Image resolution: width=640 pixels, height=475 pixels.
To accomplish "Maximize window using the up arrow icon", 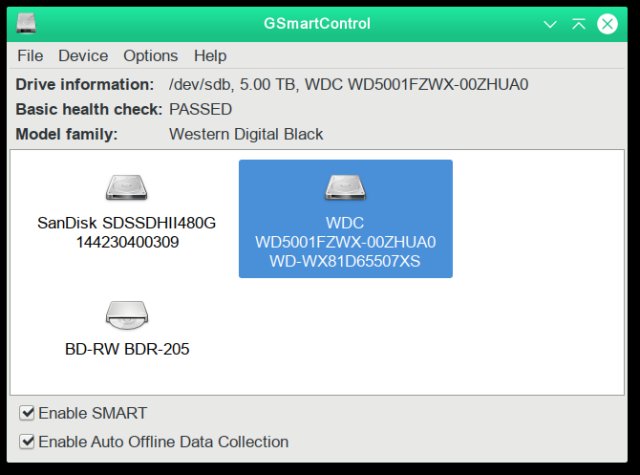I will [579, 24].
